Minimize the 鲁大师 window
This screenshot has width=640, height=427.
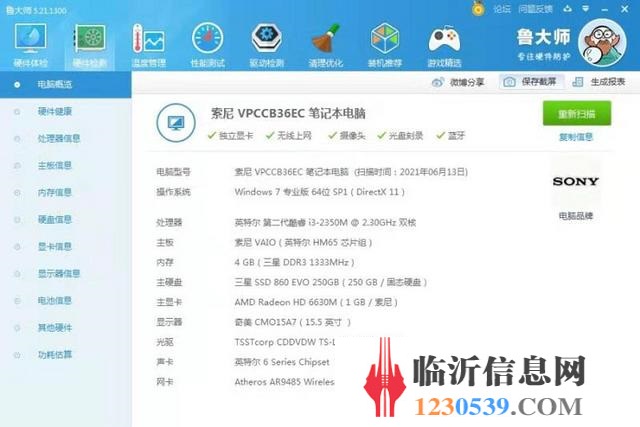[604, 9]
